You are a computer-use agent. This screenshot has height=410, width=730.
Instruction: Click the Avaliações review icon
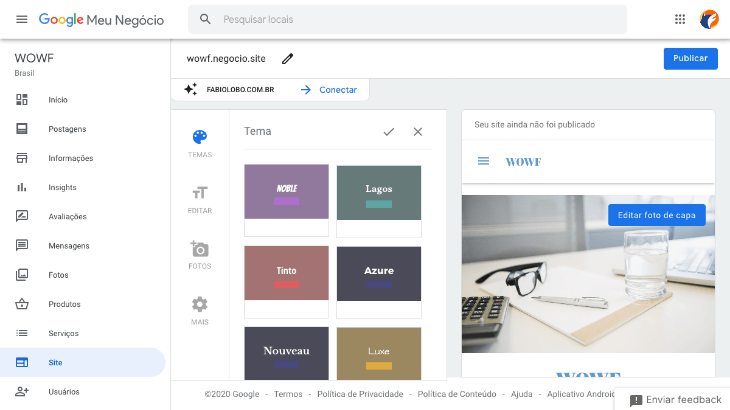coord(22,216)
